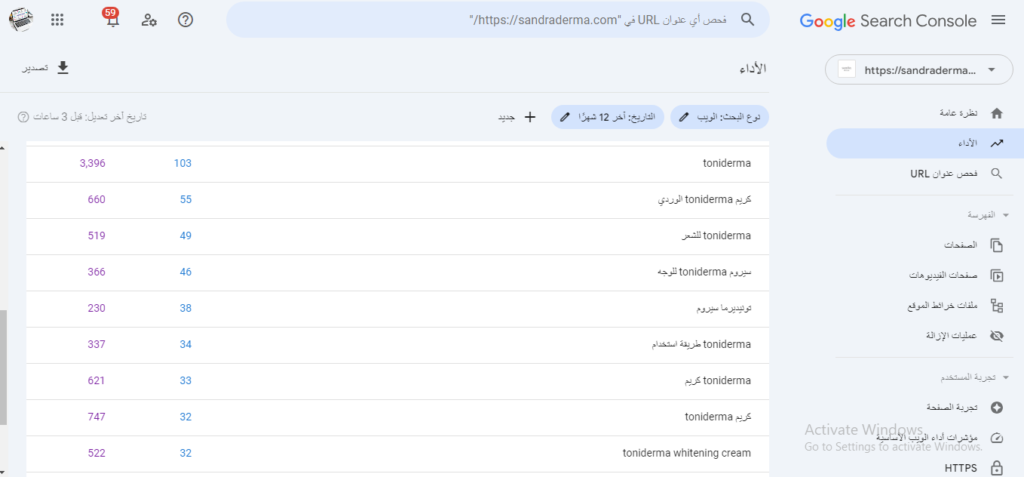Click the sitemaps icon in sidebar
Screen dimensions: 1024x477
pyautogui.click(x=997, y=305)
